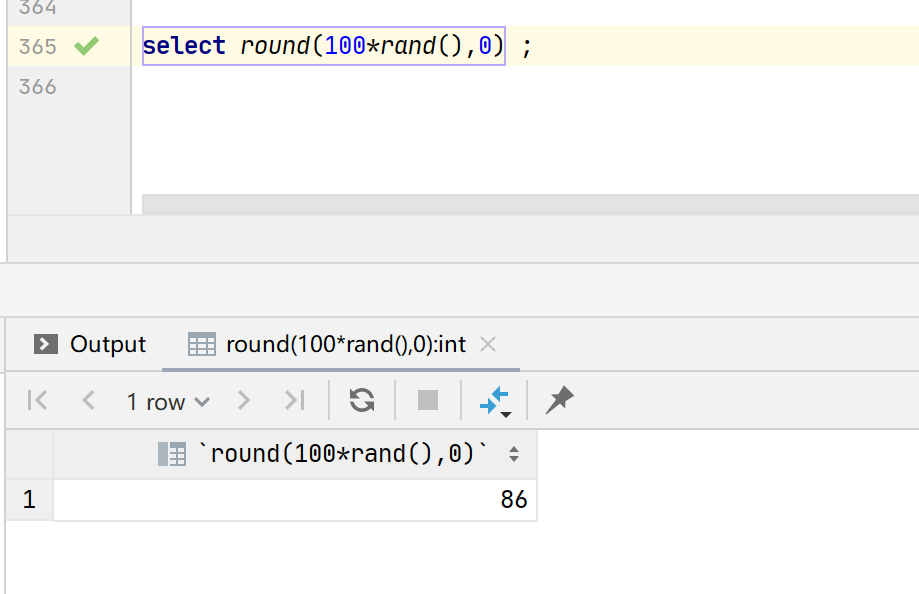919x594 pixels.
Task: Open the compare data dropdown icon
Action: click(x=495, y=402)
